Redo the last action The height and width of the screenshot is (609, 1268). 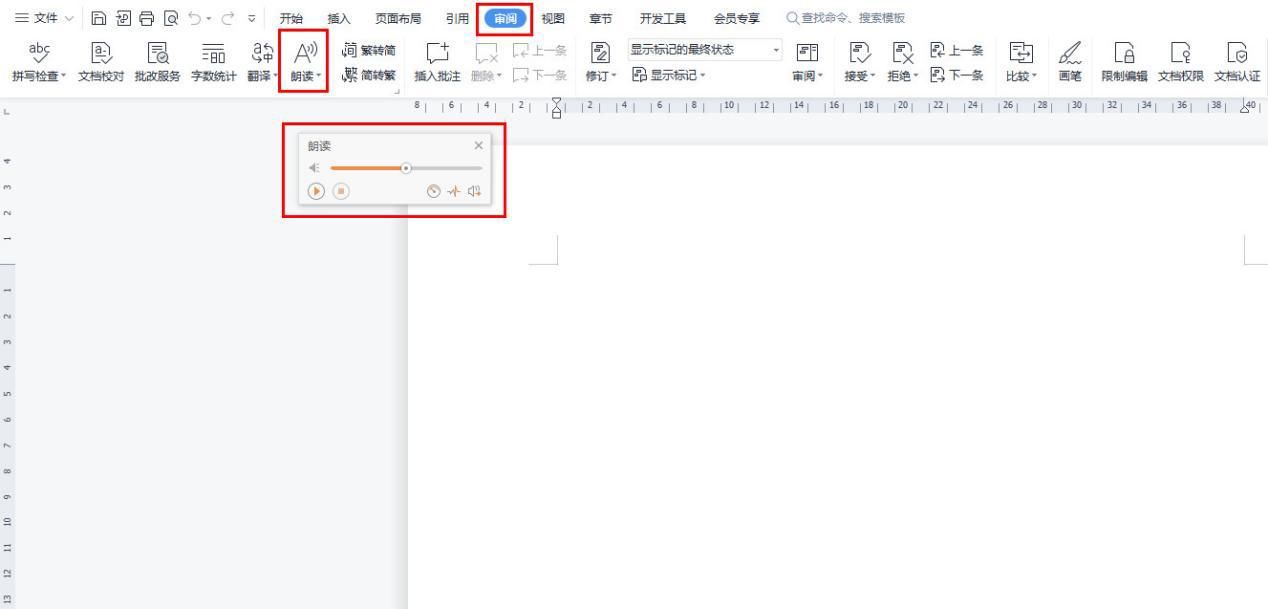[229, 18]
